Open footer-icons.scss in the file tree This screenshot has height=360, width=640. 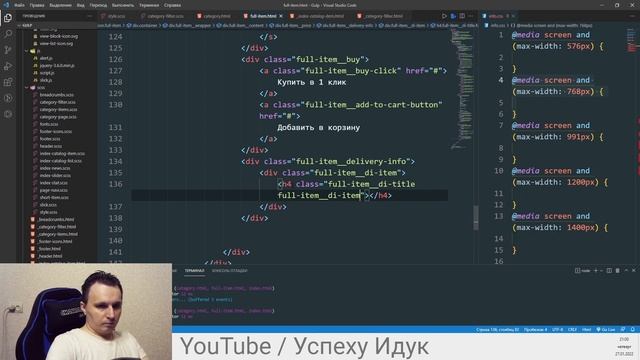point(56,131)
